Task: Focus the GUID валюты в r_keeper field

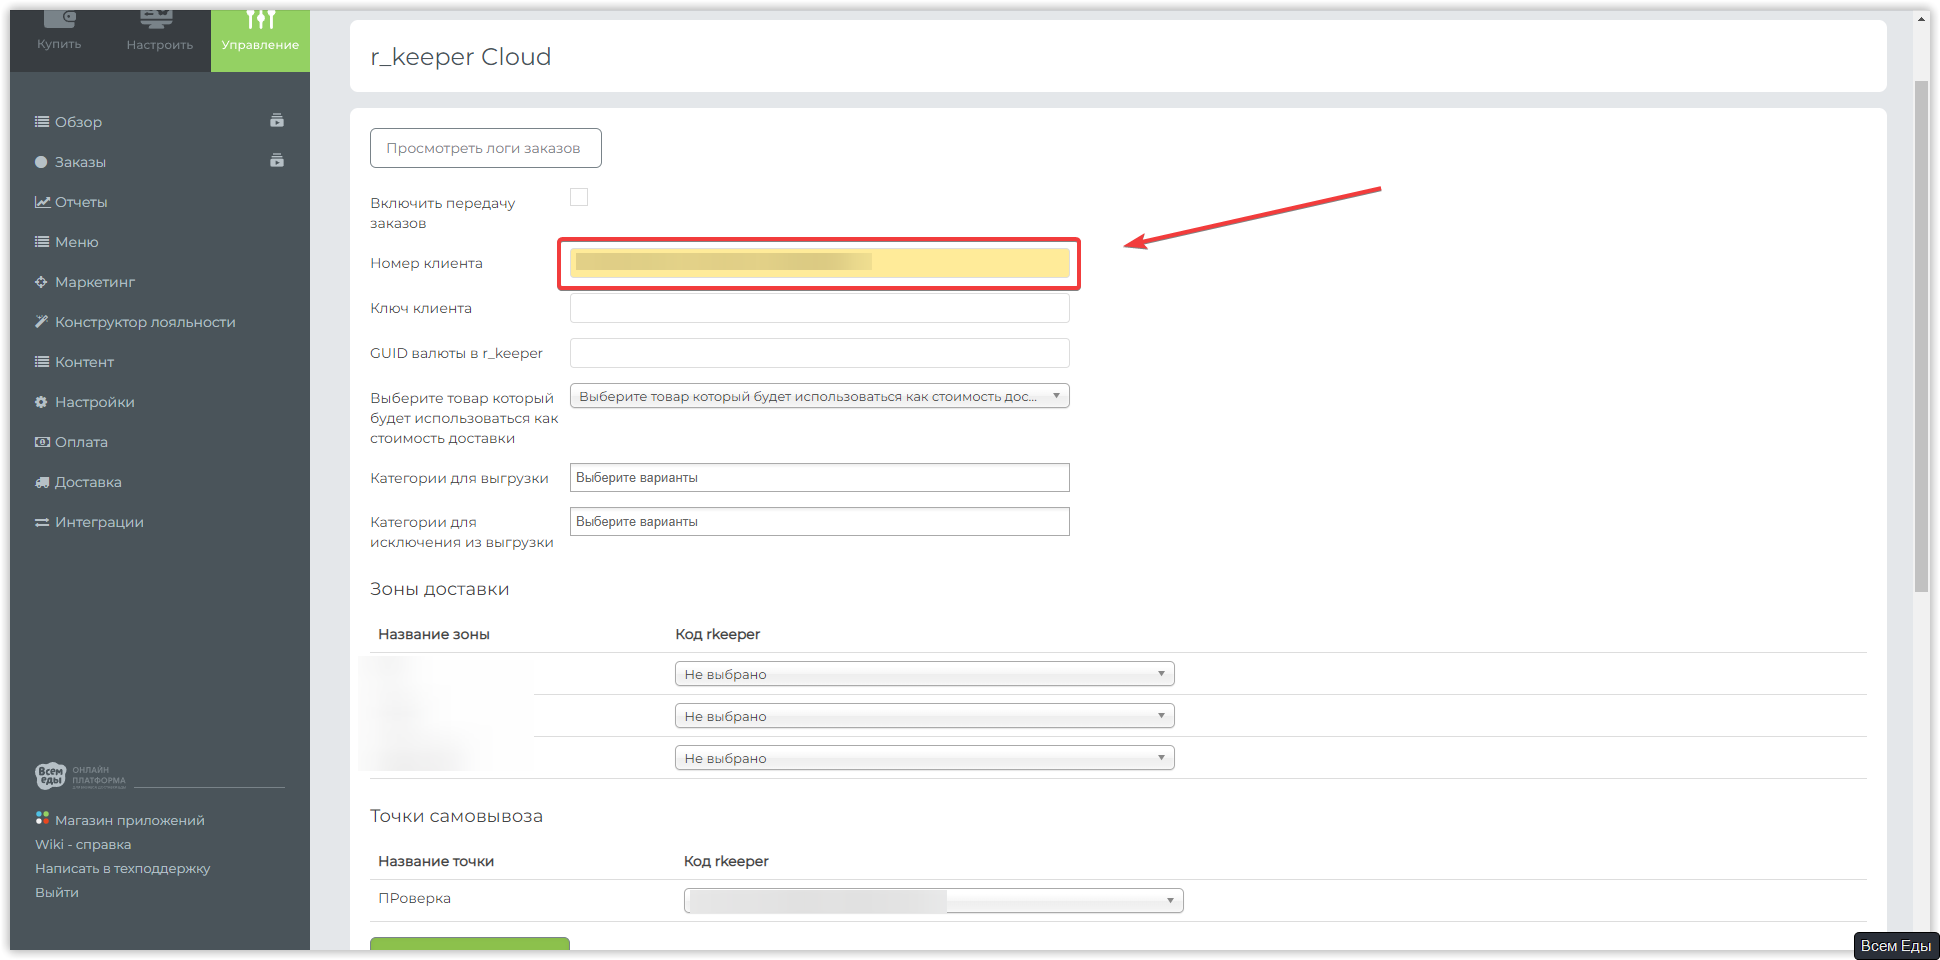Action: (820, 353)
